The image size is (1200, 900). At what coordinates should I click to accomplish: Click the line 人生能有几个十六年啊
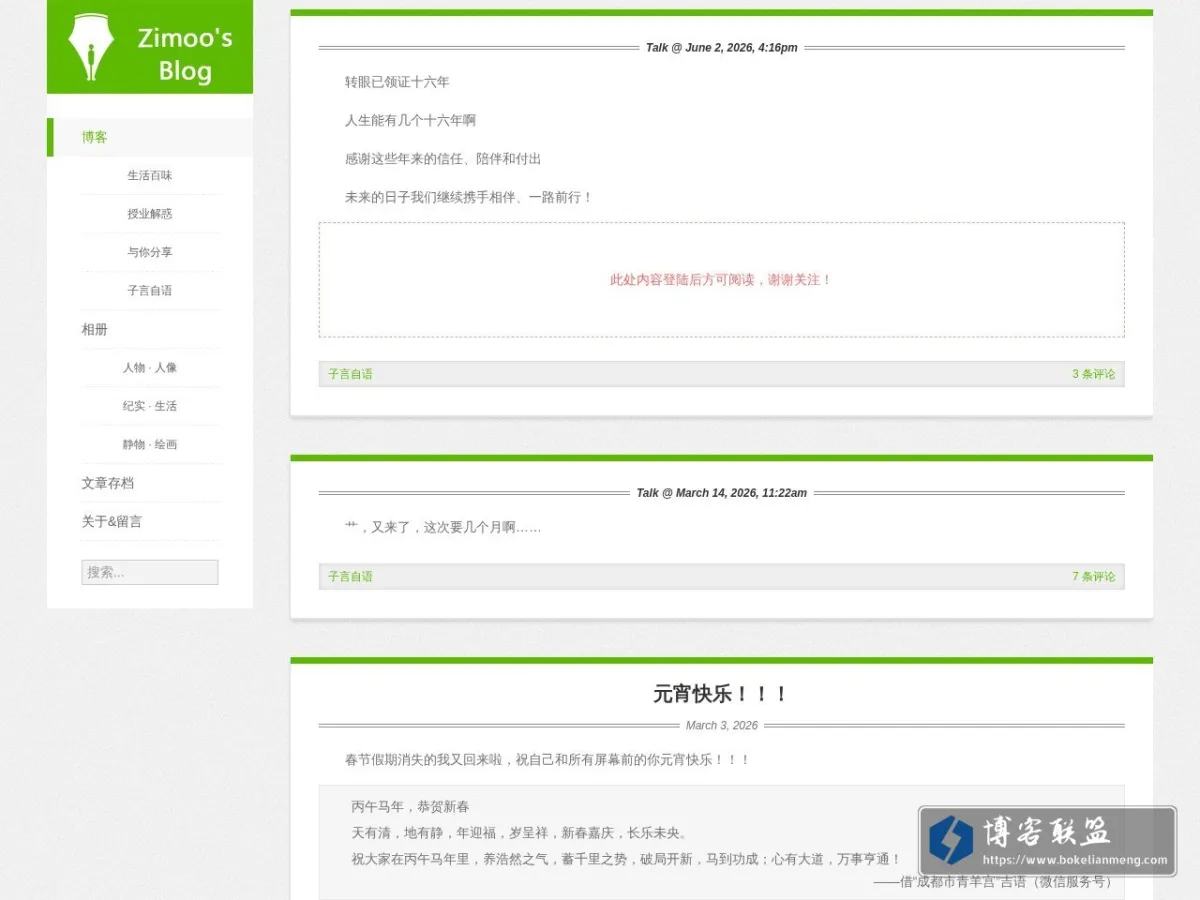(410, 120)
